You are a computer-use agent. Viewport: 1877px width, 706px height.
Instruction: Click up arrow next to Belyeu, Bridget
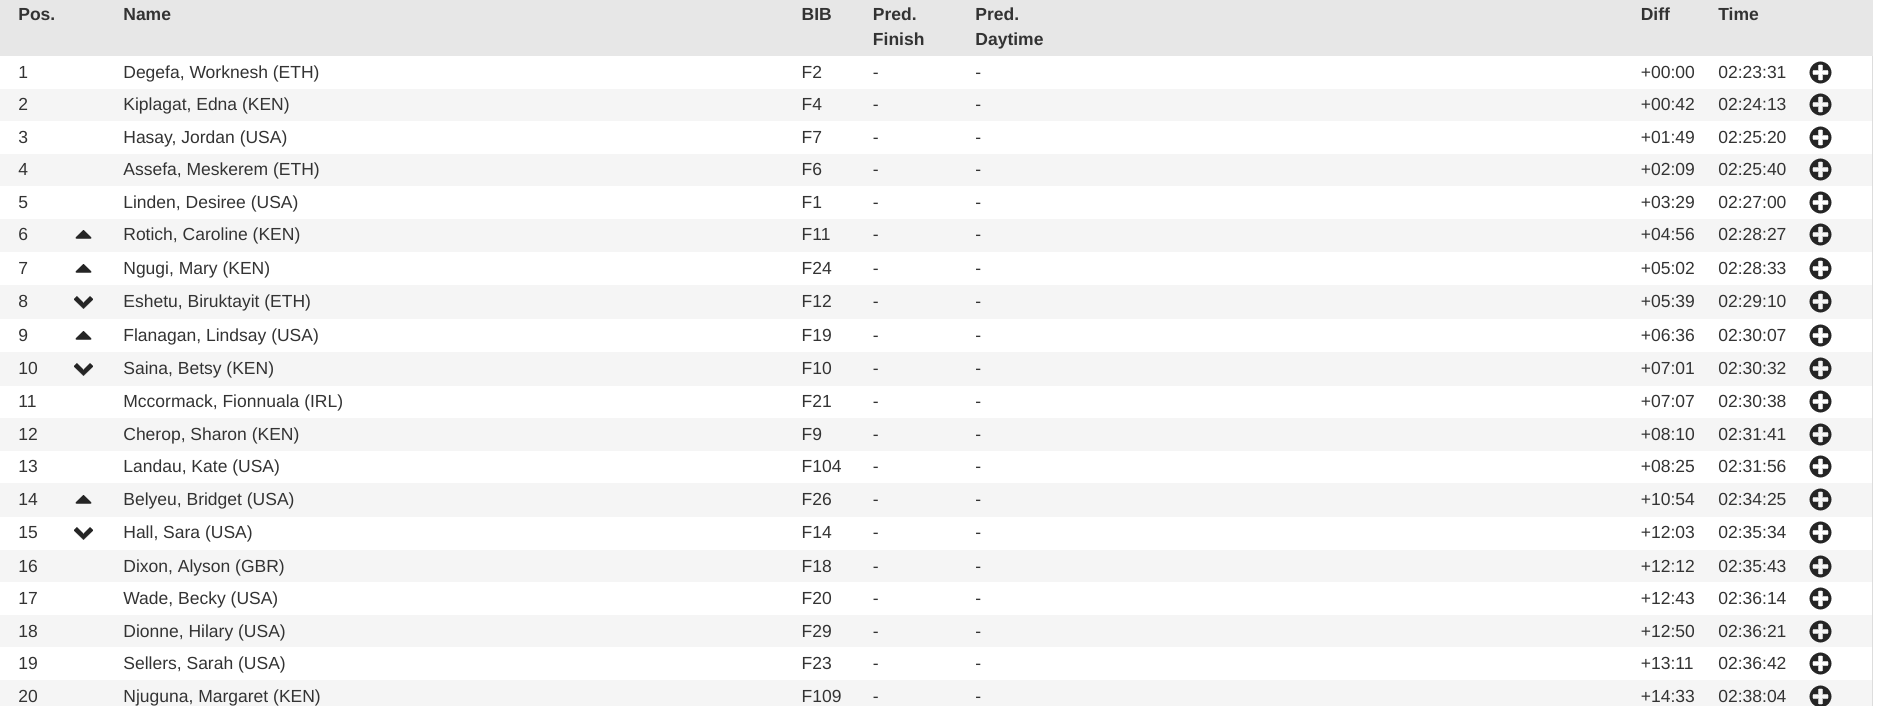[x=83, y=499]
